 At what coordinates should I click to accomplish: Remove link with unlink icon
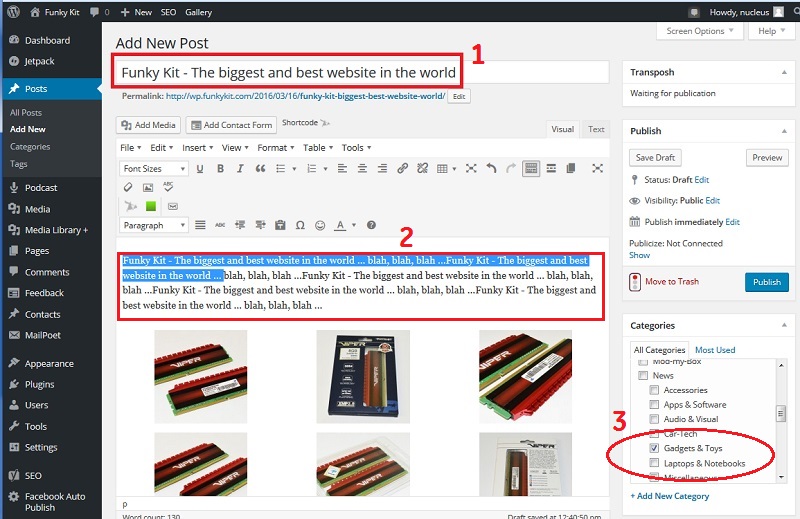coord(422,168)
